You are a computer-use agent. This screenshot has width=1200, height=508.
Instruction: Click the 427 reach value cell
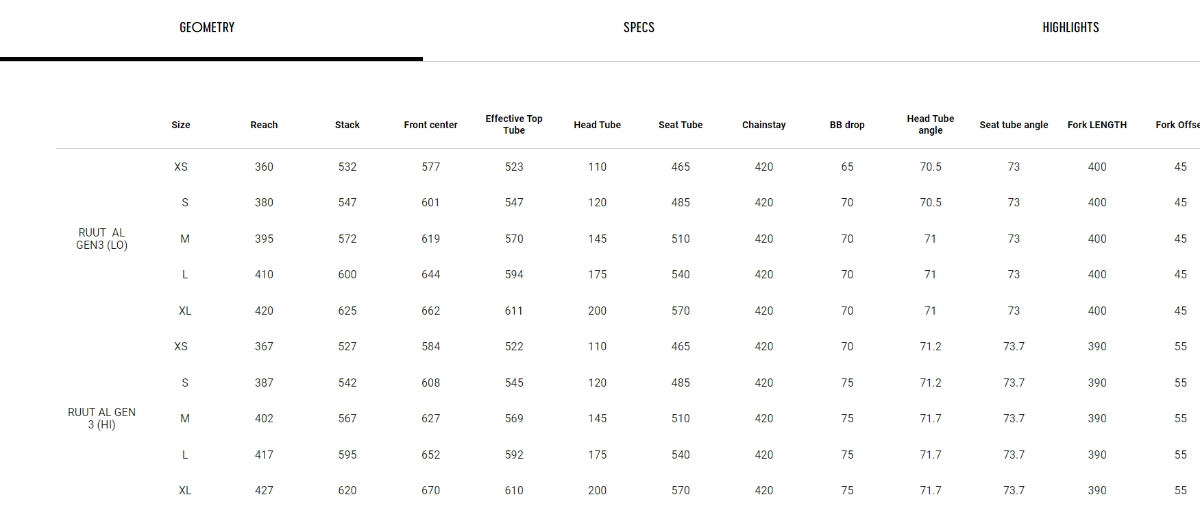264,491
